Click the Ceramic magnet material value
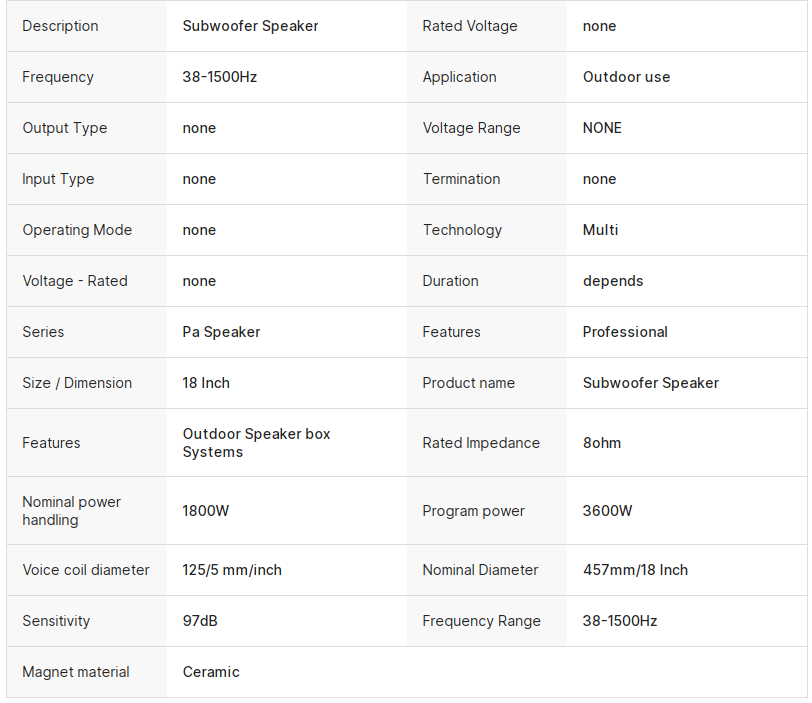Image resolution: width=812 pixels, height=703 pixels. tap(211, 672)
